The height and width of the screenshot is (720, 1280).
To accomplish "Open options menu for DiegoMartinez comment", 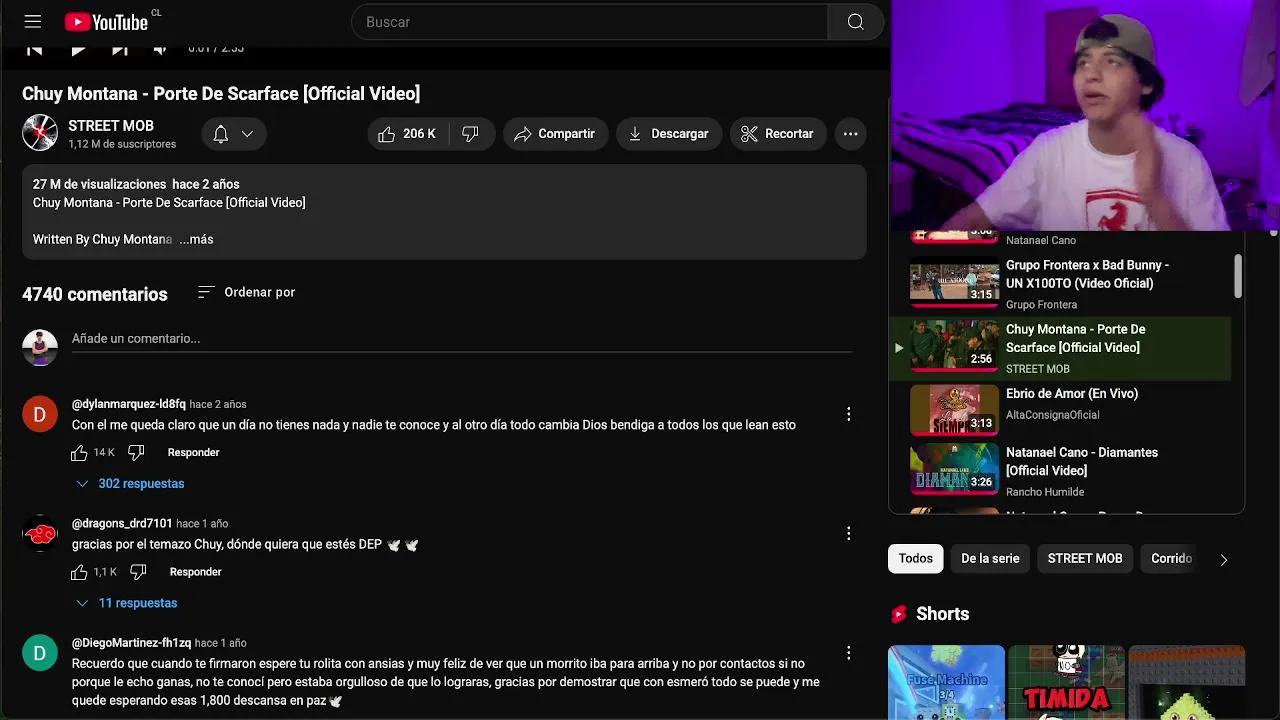I will (x=849, y=653).
